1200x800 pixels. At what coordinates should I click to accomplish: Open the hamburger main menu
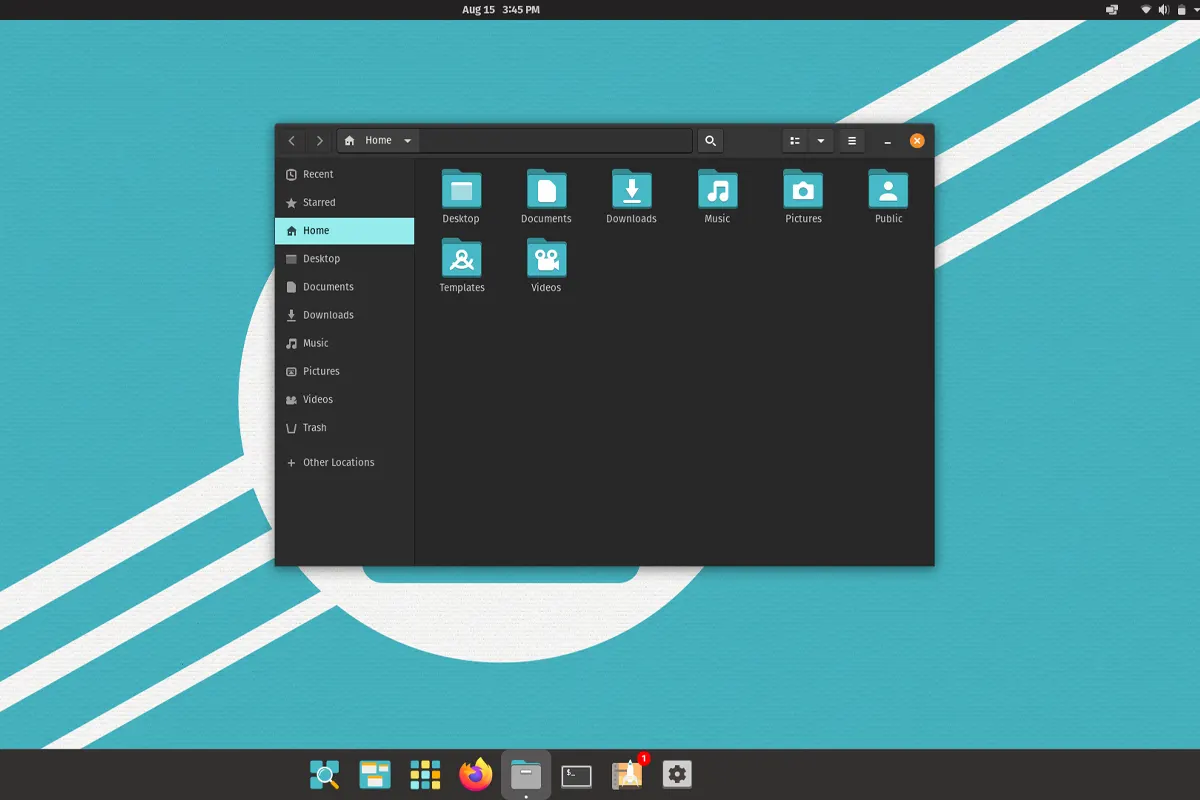pyautogui.click(x=852, y=141)
